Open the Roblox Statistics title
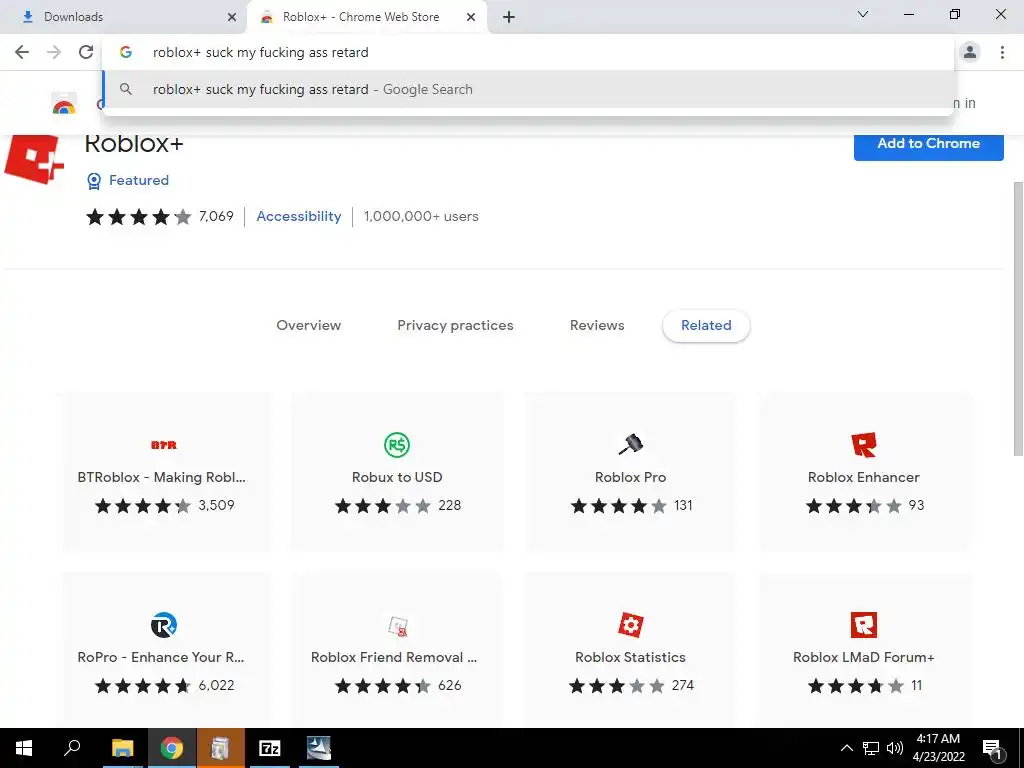The image size is (1024, 768). [630, 658]
